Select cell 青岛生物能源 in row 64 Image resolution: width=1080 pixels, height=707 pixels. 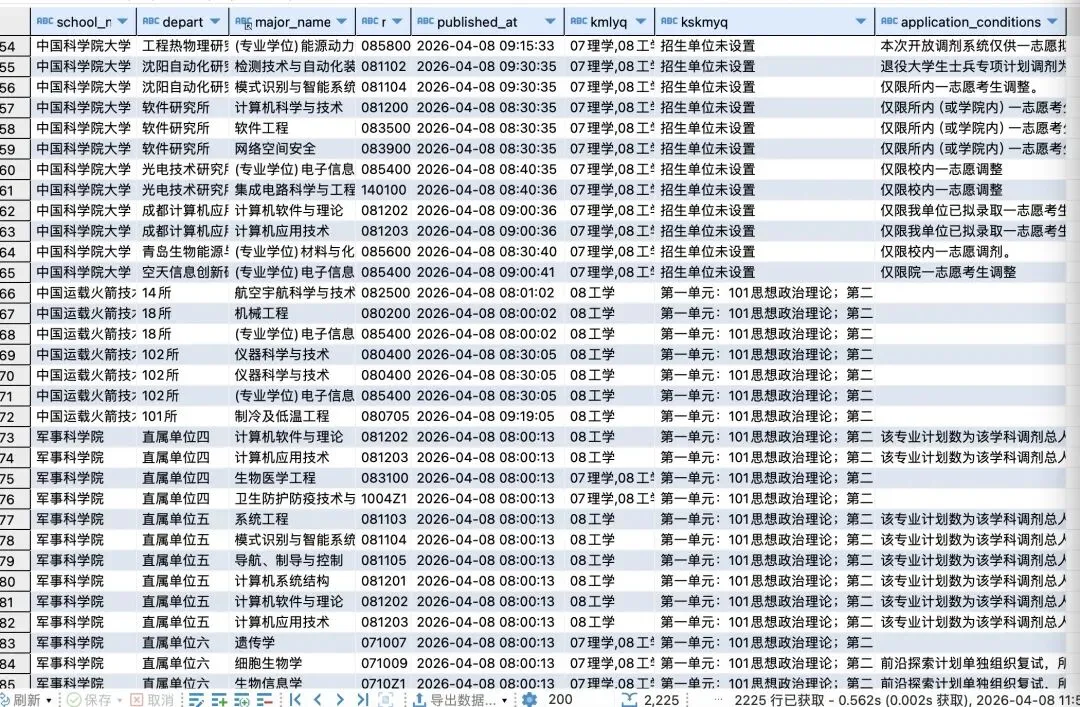(183, 252)
